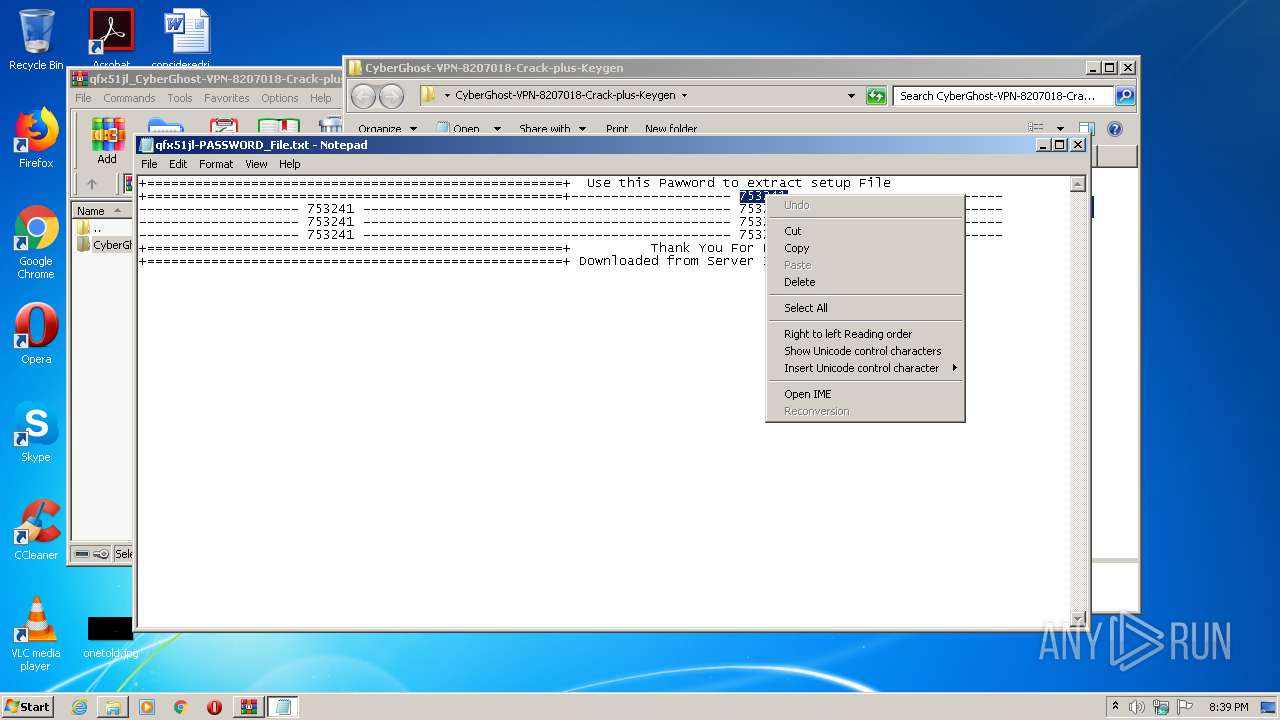Open WinRAR File menu
The height and width of the screenshot is (720, 1280).
(x=83, y=98)
